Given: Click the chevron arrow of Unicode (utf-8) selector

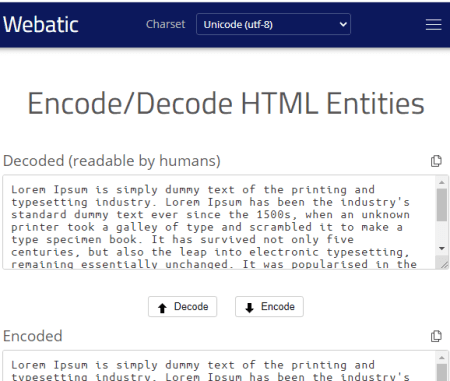Looking at the screenshot, I should pos(343,24).
